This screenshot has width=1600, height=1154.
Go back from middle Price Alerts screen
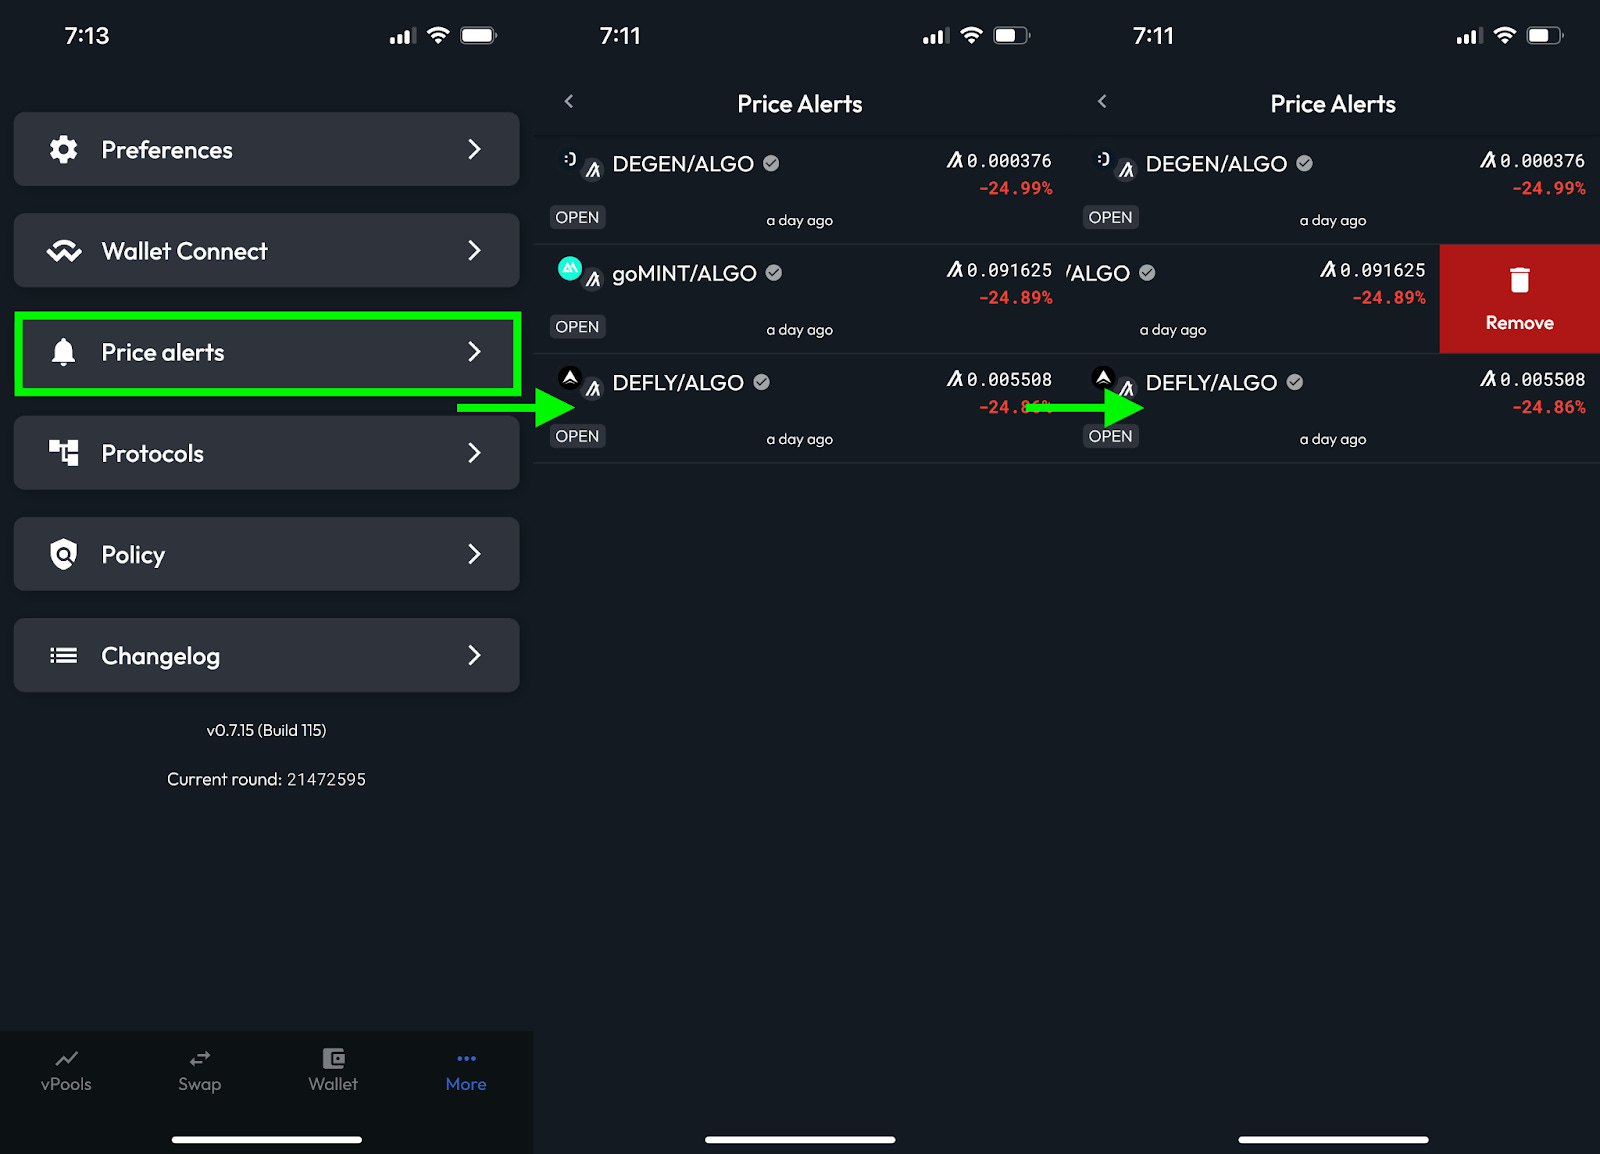point(569,101)
